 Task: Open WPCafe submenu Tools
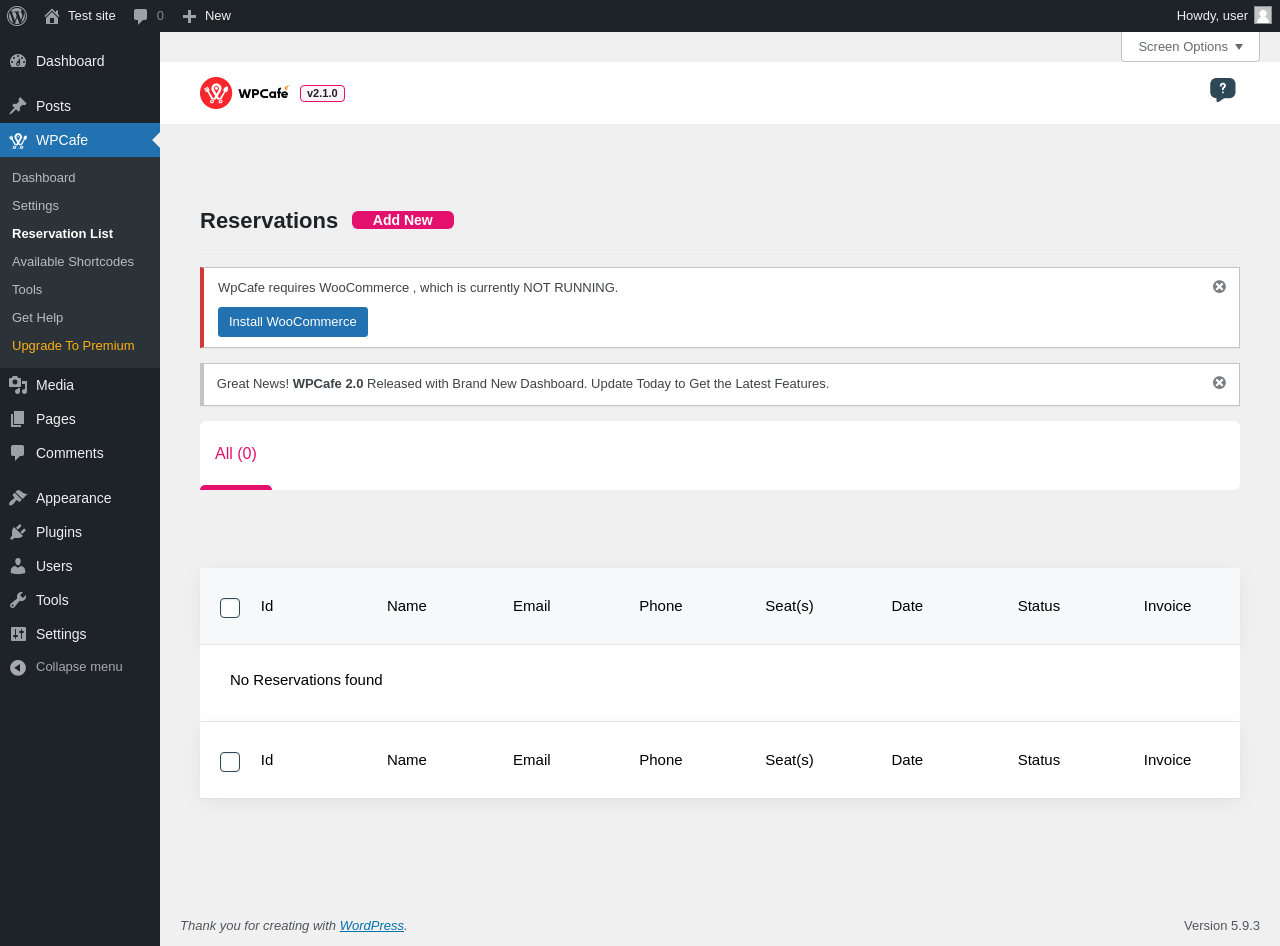coord(27,290)
